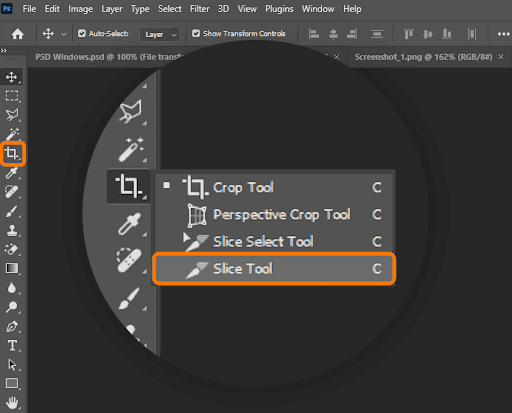Expand the toolbar with double-arrow icon
512x413 pixels.
pyautogui.click(x=4, y=51)
